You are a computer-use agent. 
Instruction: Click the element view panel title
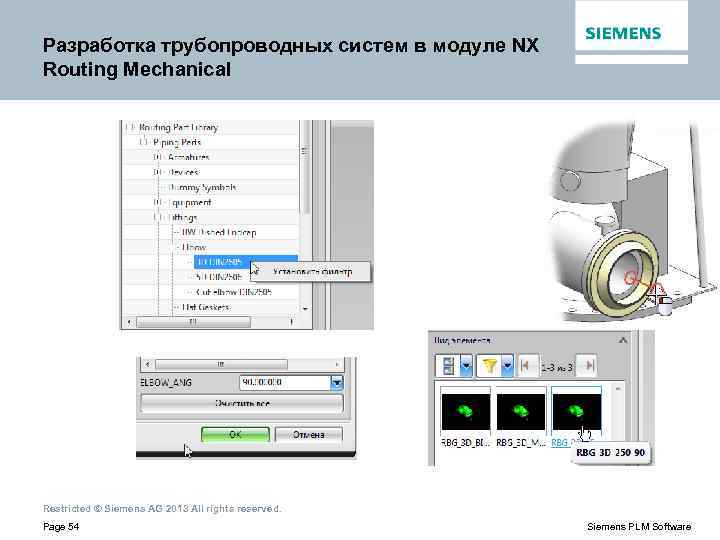click(462, 341)
